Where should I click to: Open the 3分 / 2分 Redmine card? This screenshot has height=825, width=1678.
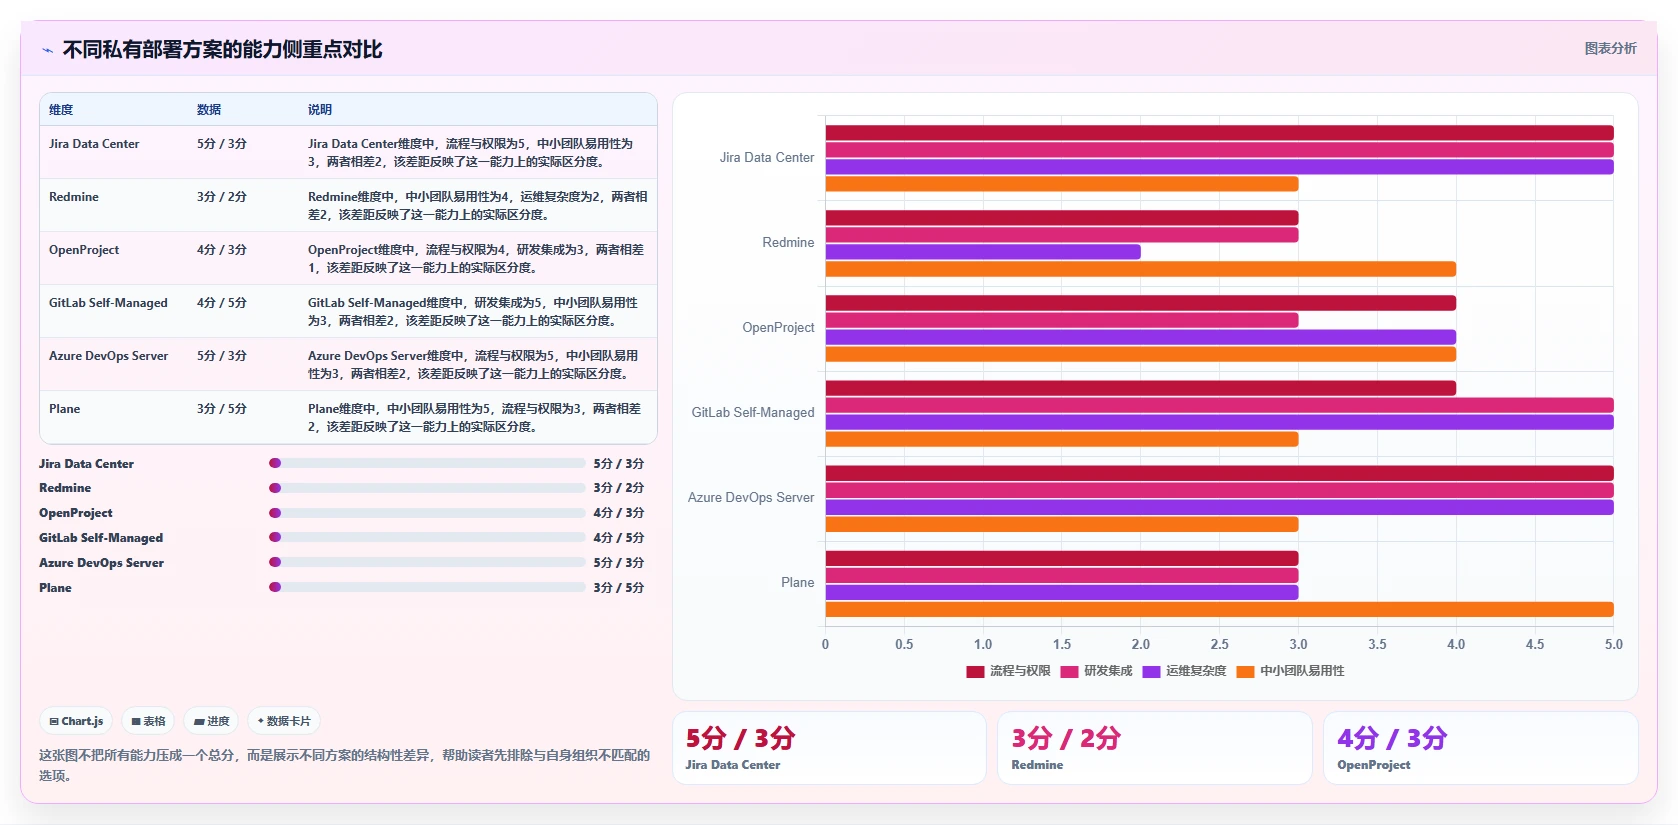click(x=1155, y=748)
